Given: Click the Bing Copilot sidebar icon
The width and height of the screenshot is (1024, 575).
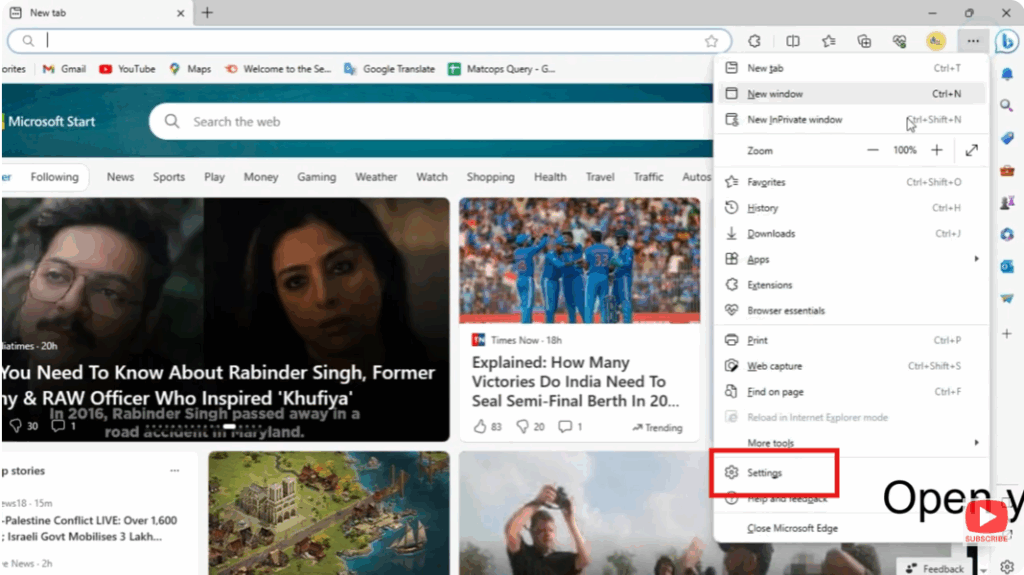Looking at the screenshot, I should [1006, 41].
